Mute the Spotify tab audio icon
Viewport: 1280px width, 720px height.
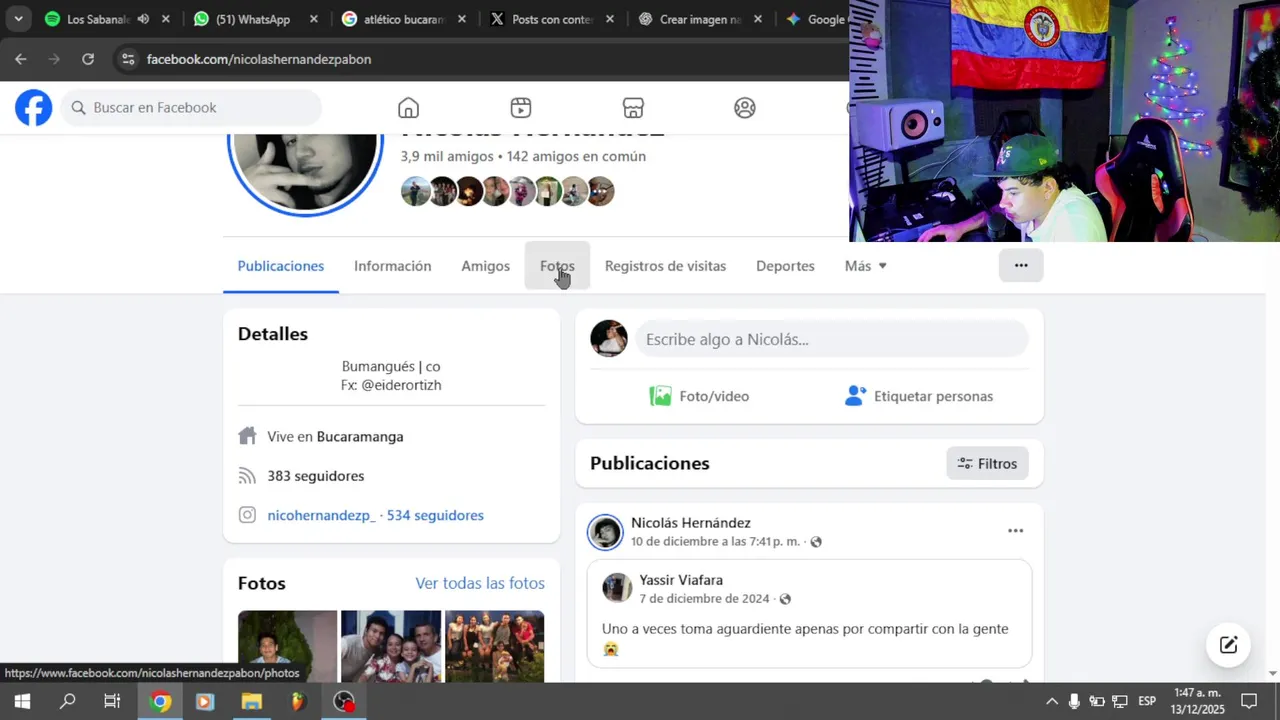[x=143, y=19]
